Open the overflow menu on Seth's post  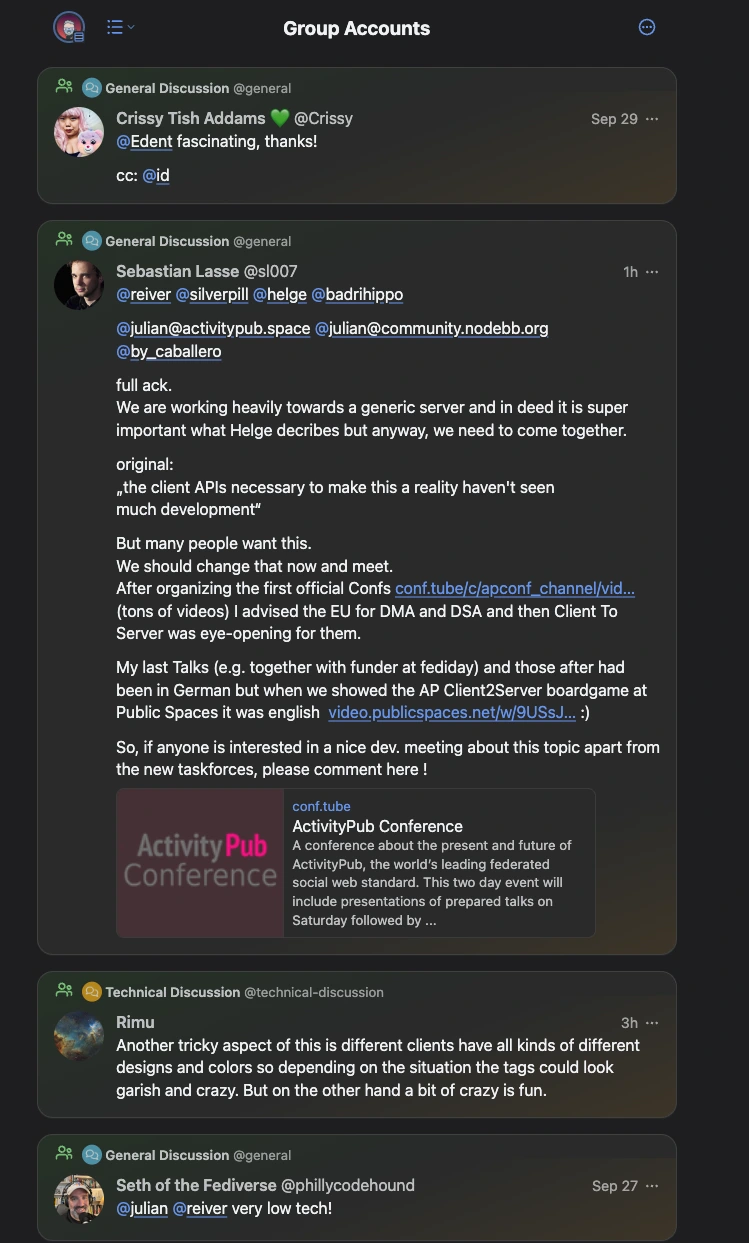point(652,1186)
